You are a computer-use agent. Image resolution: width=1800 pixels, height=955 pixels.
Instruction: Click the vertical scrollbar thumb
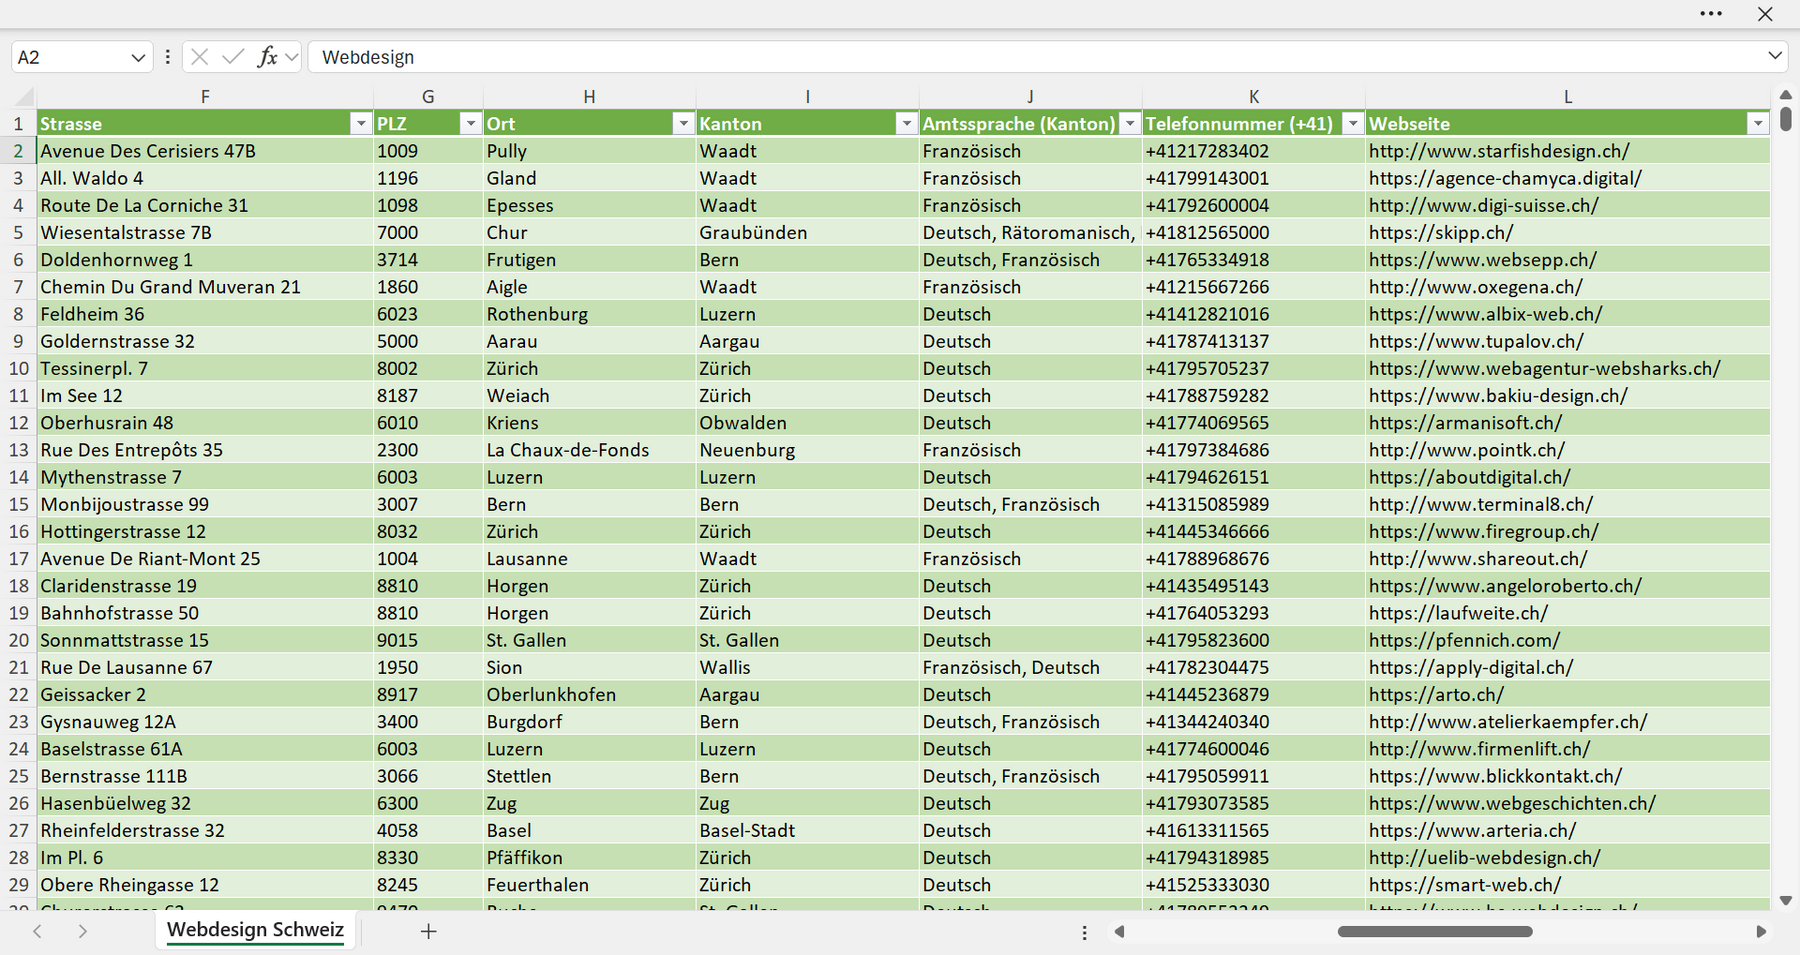coord(1786,118)
